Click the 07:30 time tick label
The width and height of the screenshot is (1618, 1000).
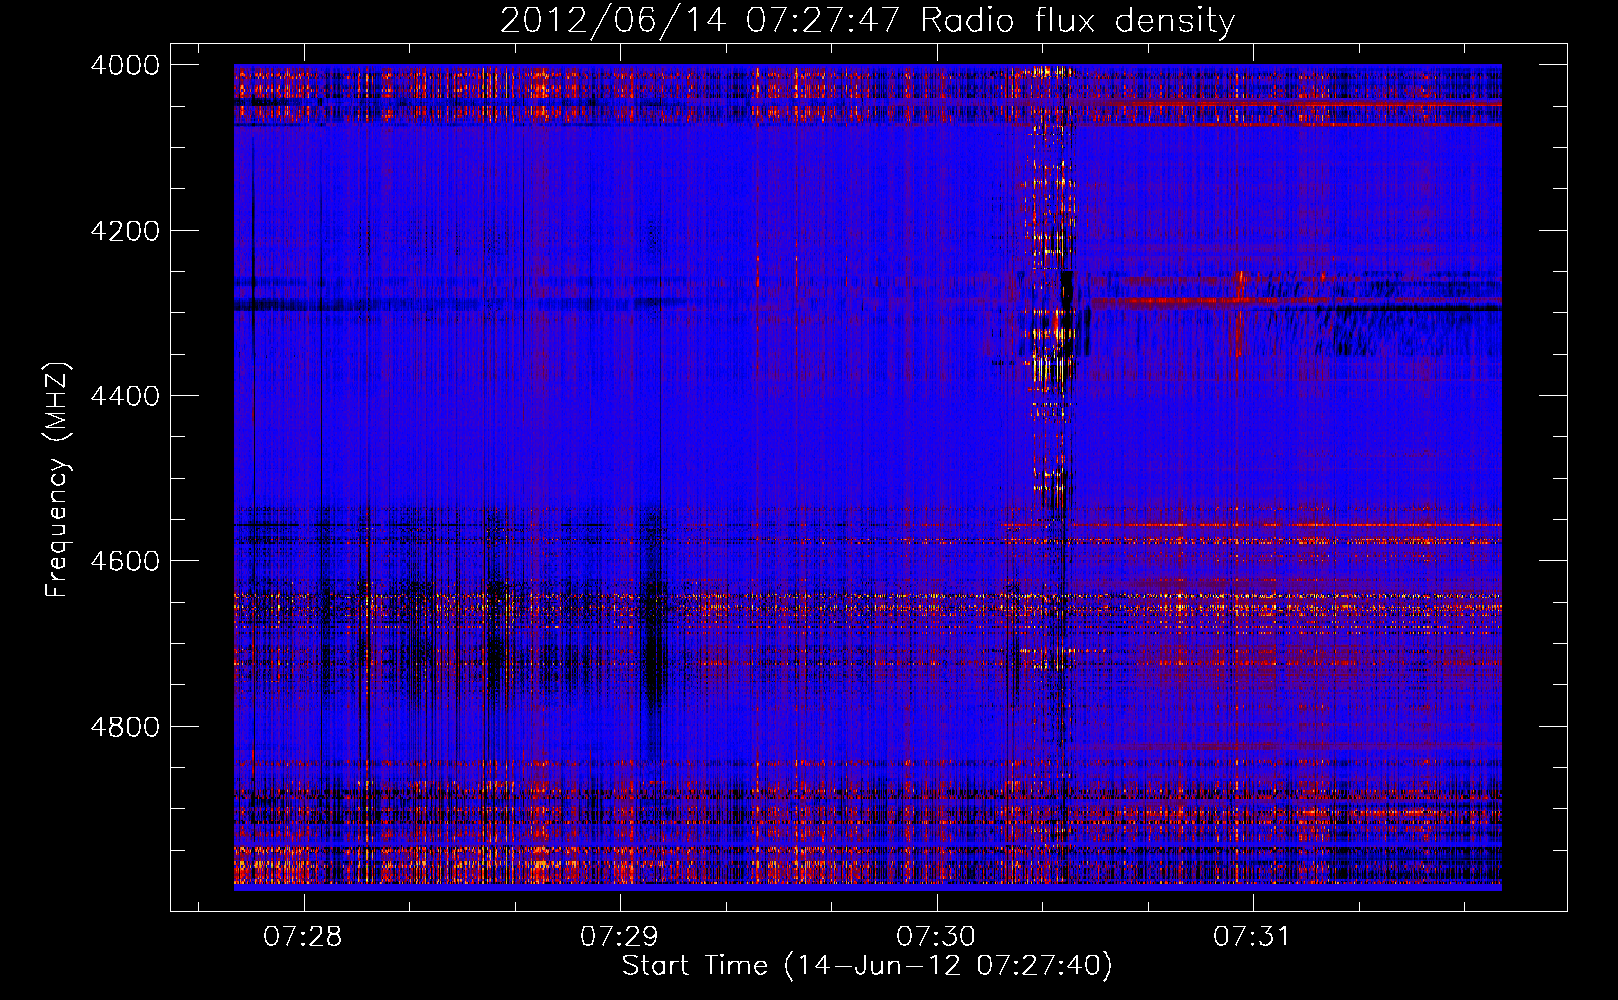click(936, 937)
